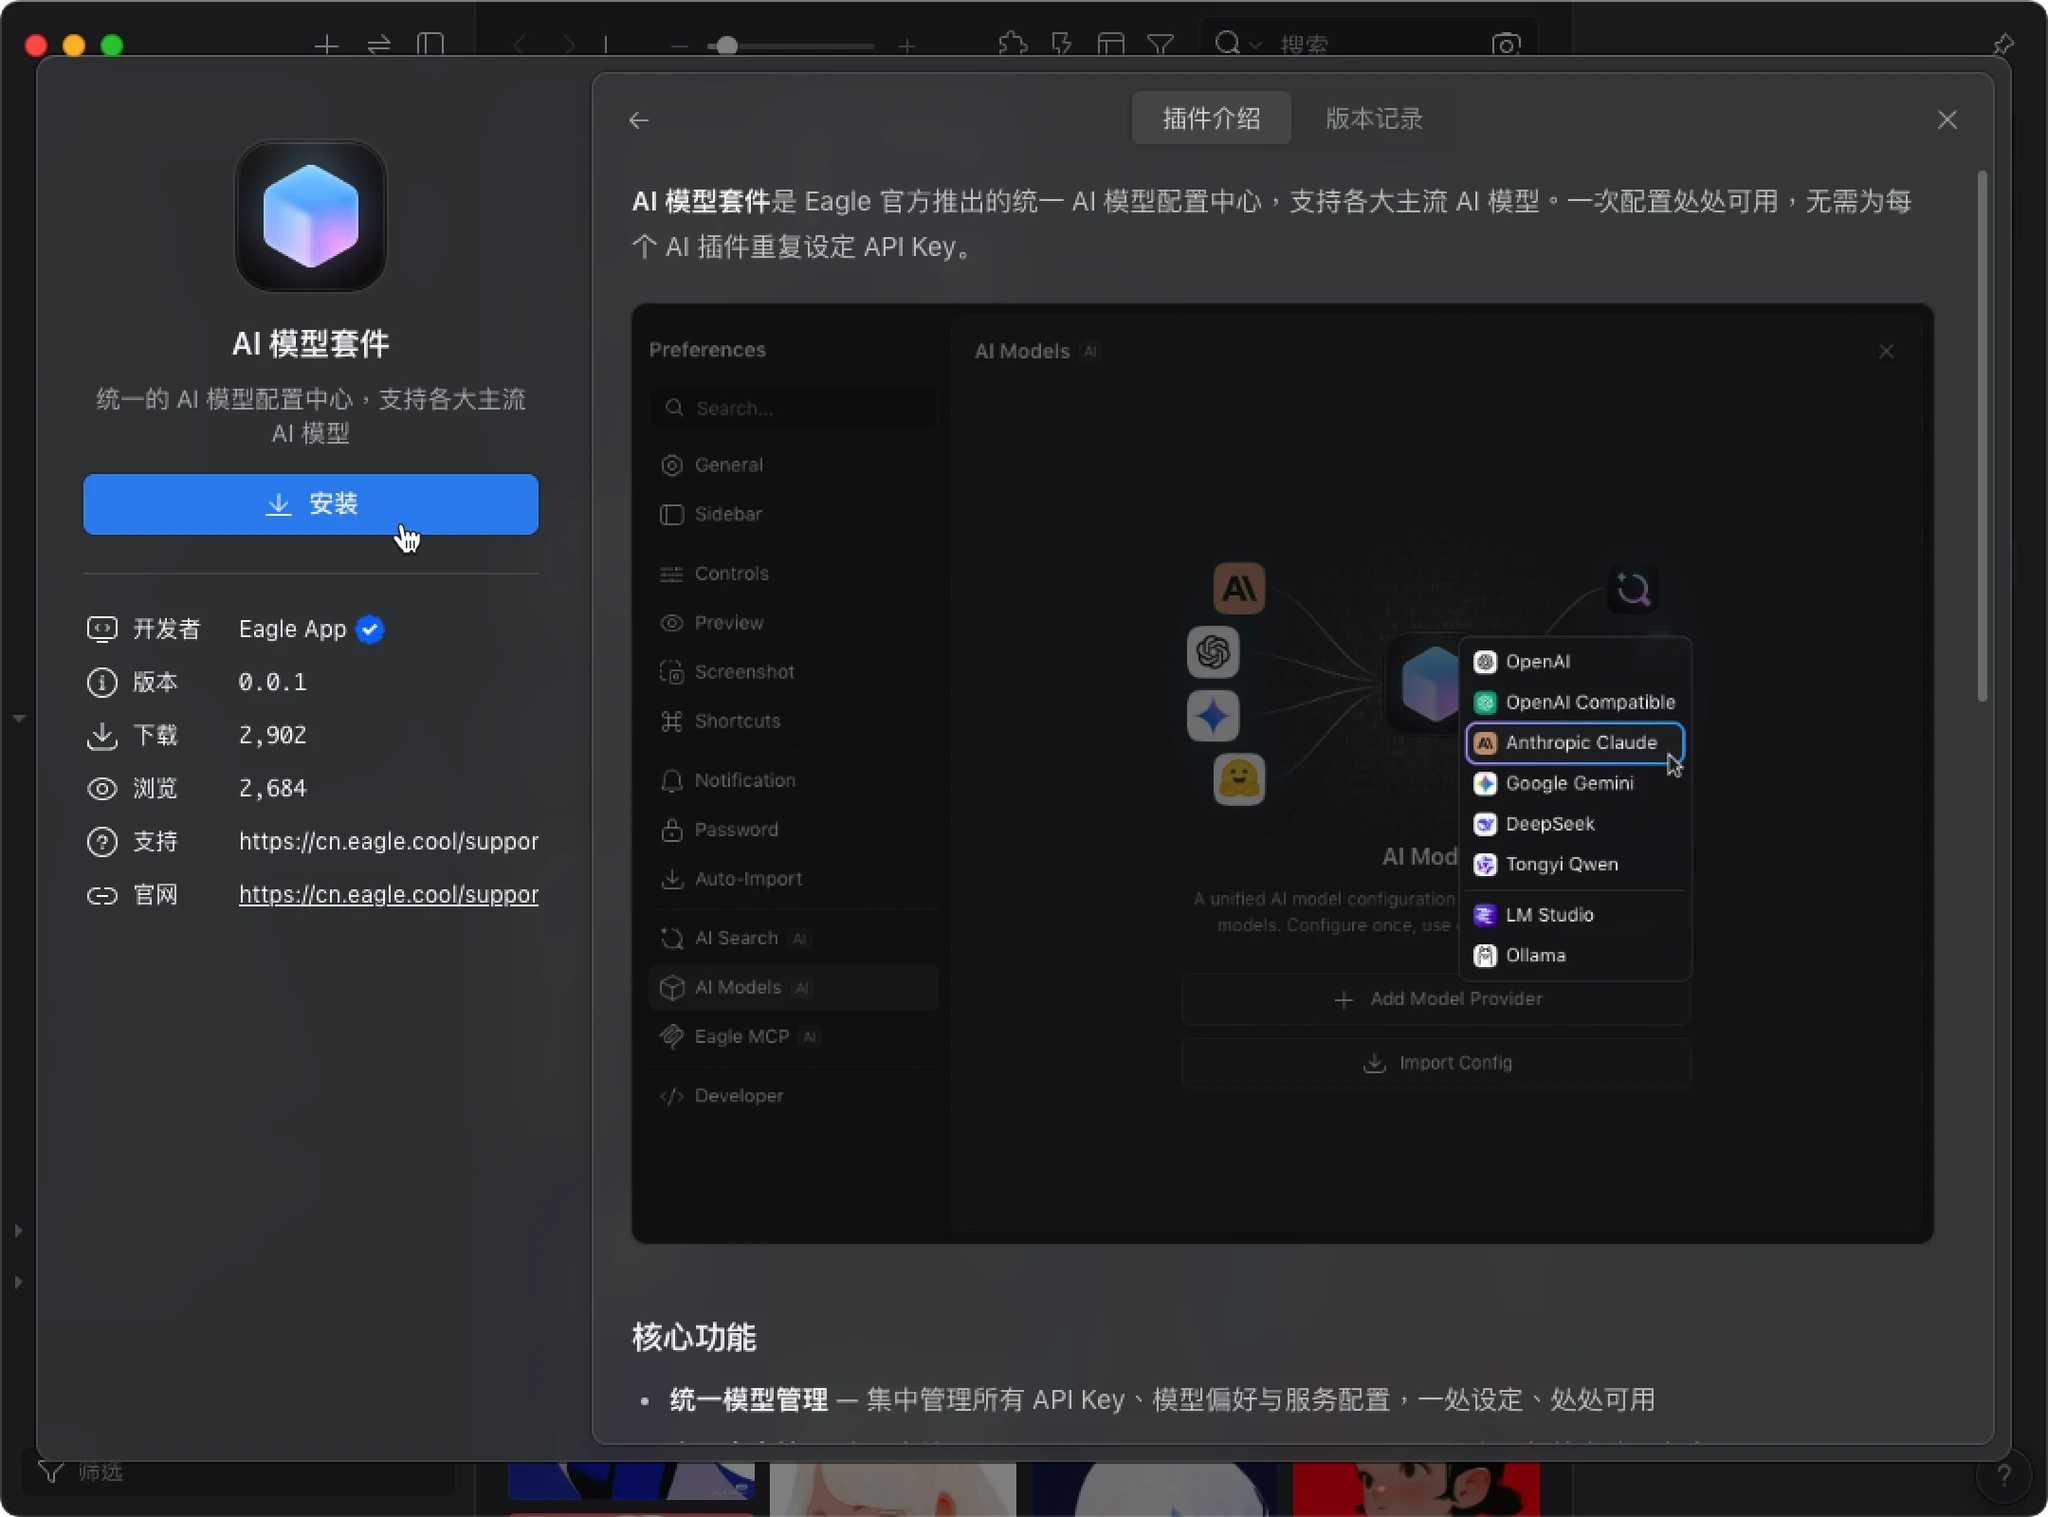Image resolution: width=2048 pixels, height=1517 pixels.
Task: Open the 支持 support URL
Action: pyautogui.click(x=388, y=841)
